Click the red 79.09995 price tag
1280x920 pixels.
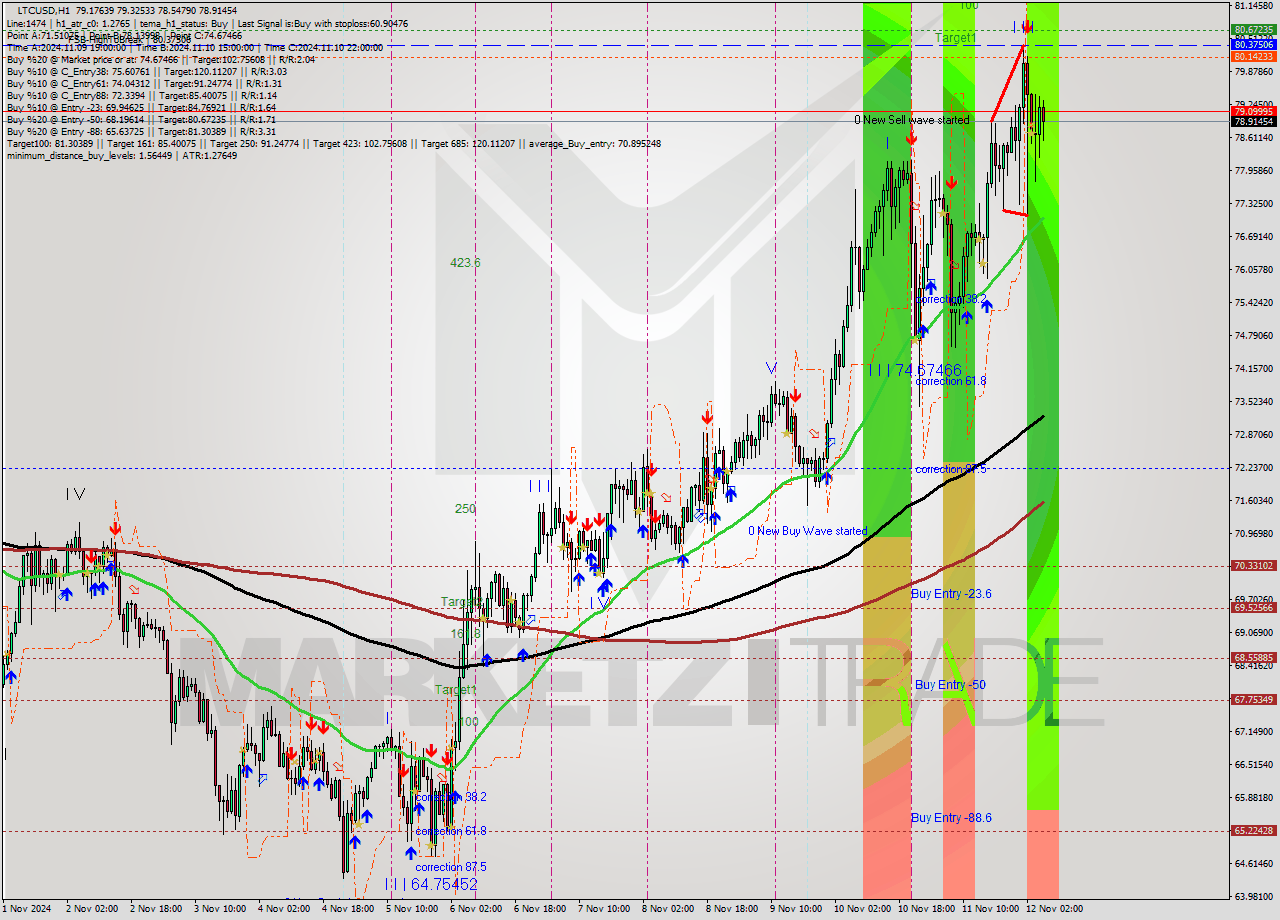(x=1253, y=111)
